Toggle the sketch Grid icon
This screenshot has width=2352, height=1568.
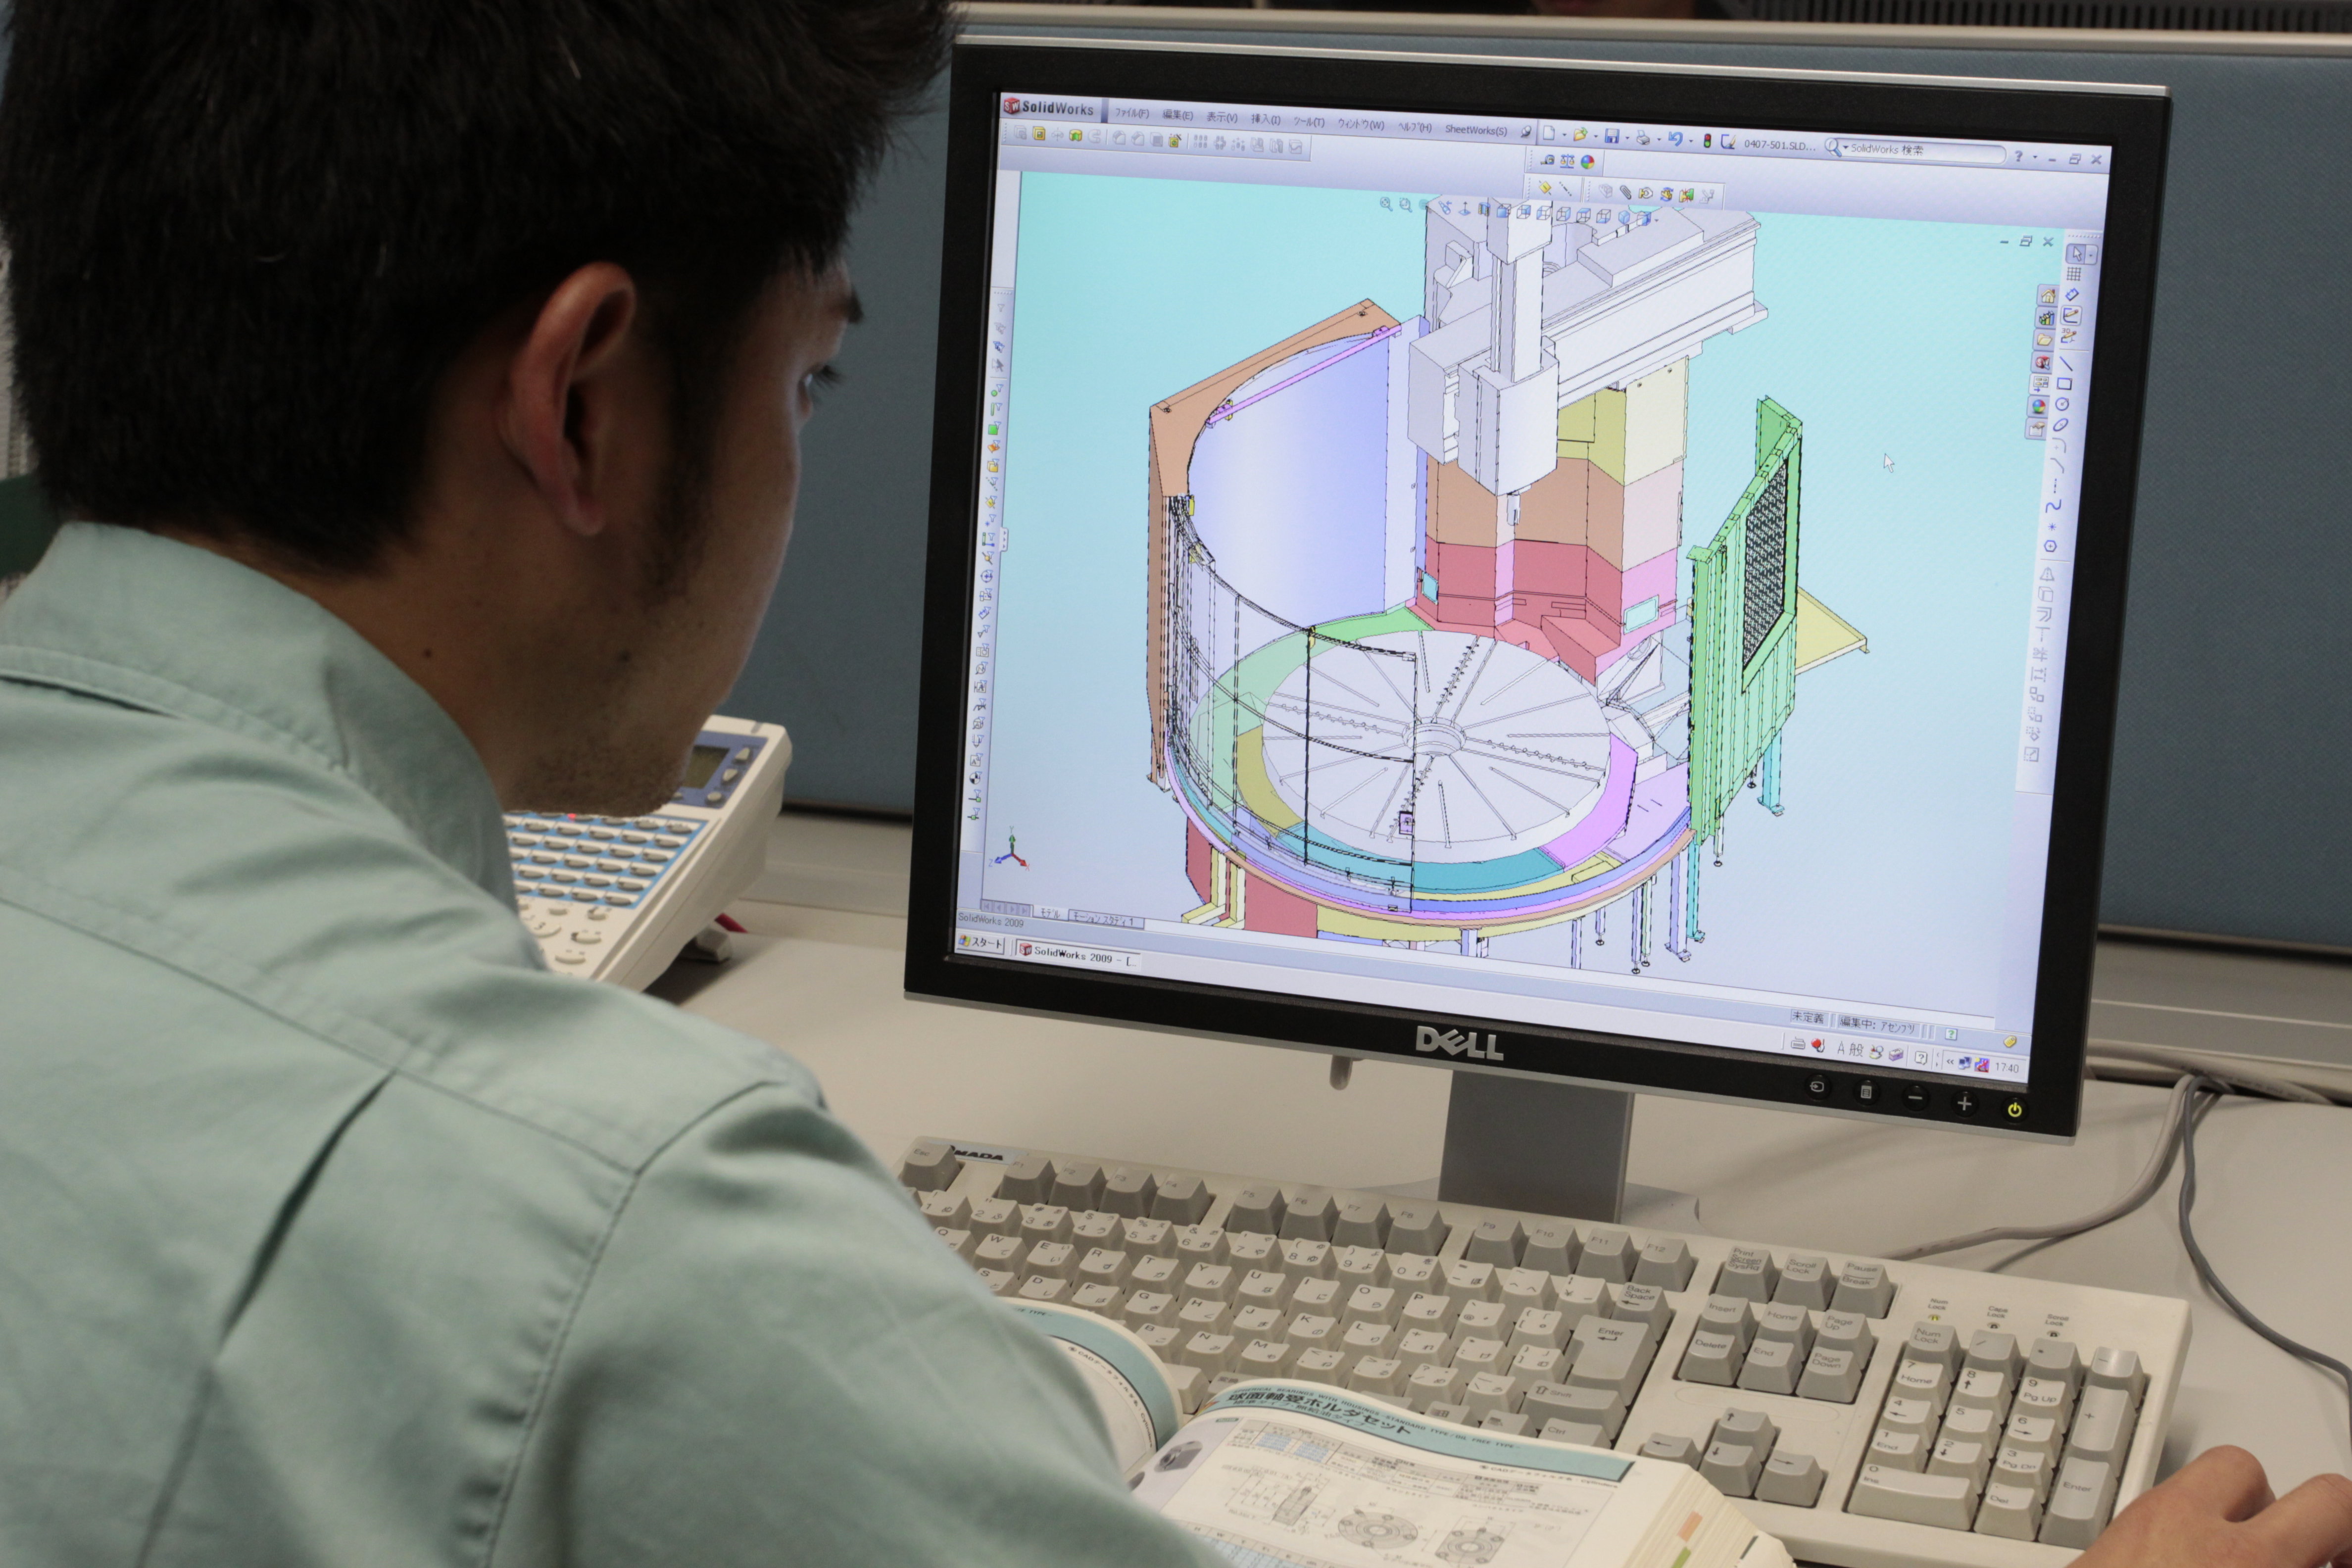[2074, 274]
